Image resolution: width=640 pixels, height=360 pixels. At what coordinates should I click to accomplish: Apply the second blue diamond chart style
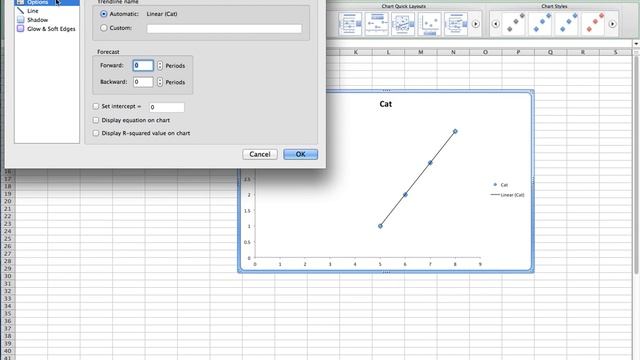[x=569, y=23]
